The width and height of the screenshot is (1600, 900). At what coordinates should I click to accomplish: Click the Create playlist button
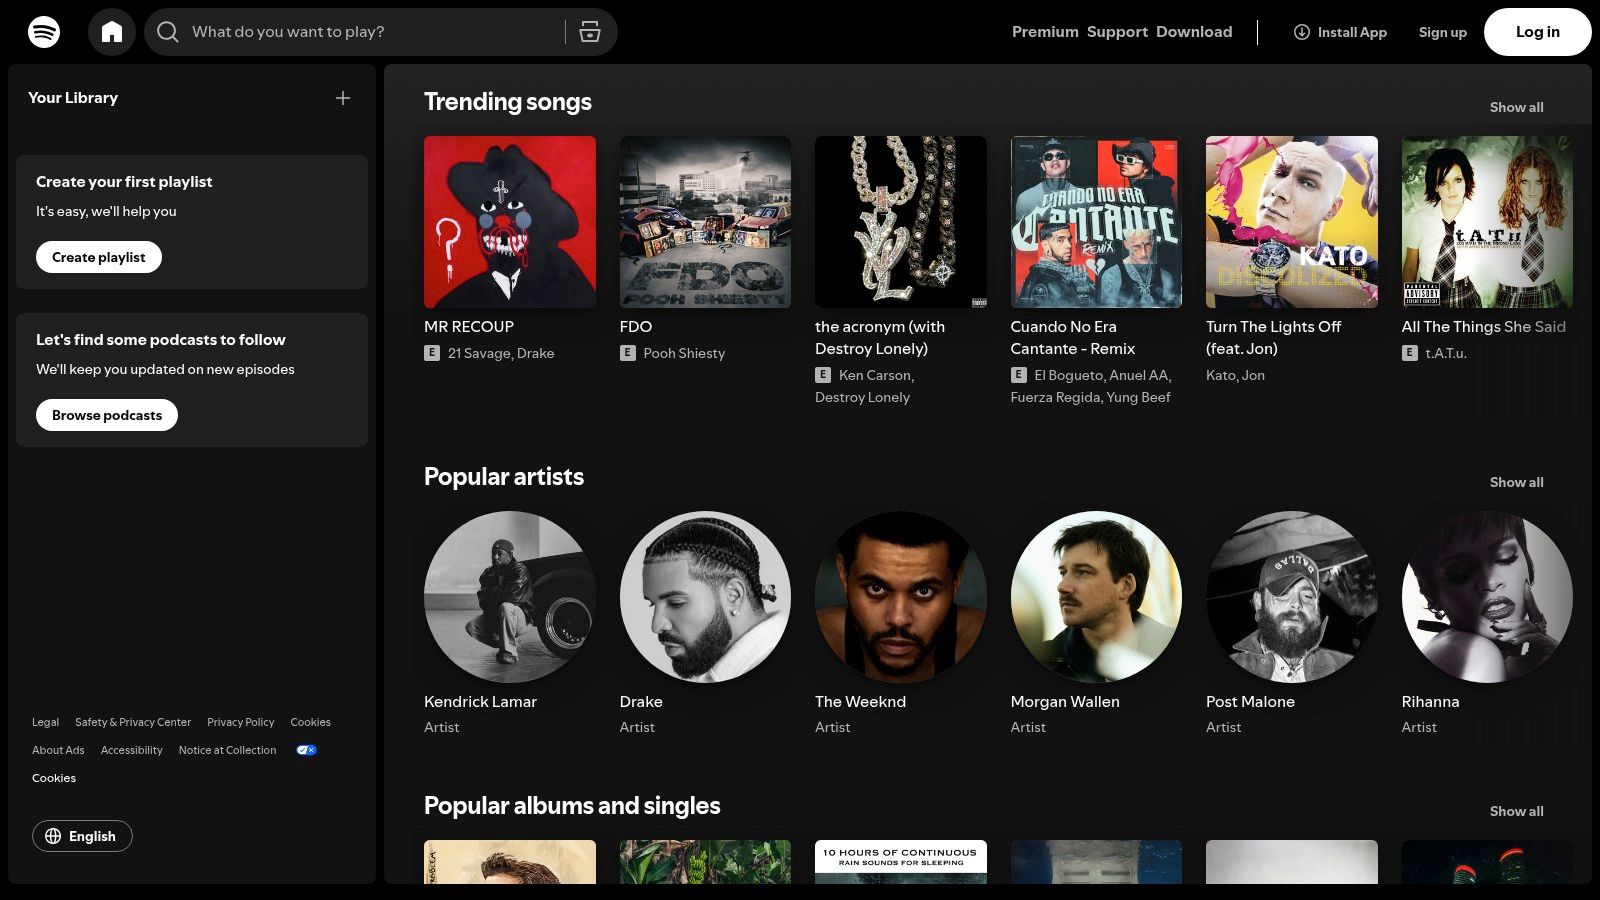(x=98, y=257)
